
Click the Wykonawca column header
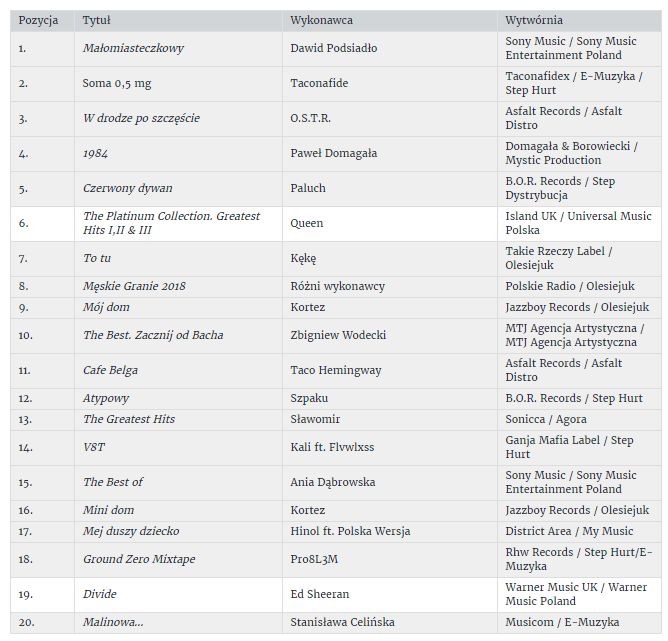coord(321,20)
